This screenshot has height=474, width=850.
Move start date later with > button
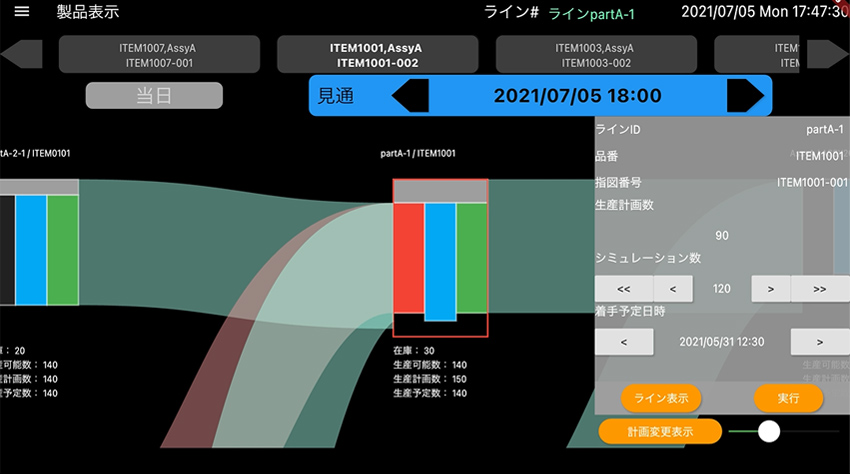[819, 342]
